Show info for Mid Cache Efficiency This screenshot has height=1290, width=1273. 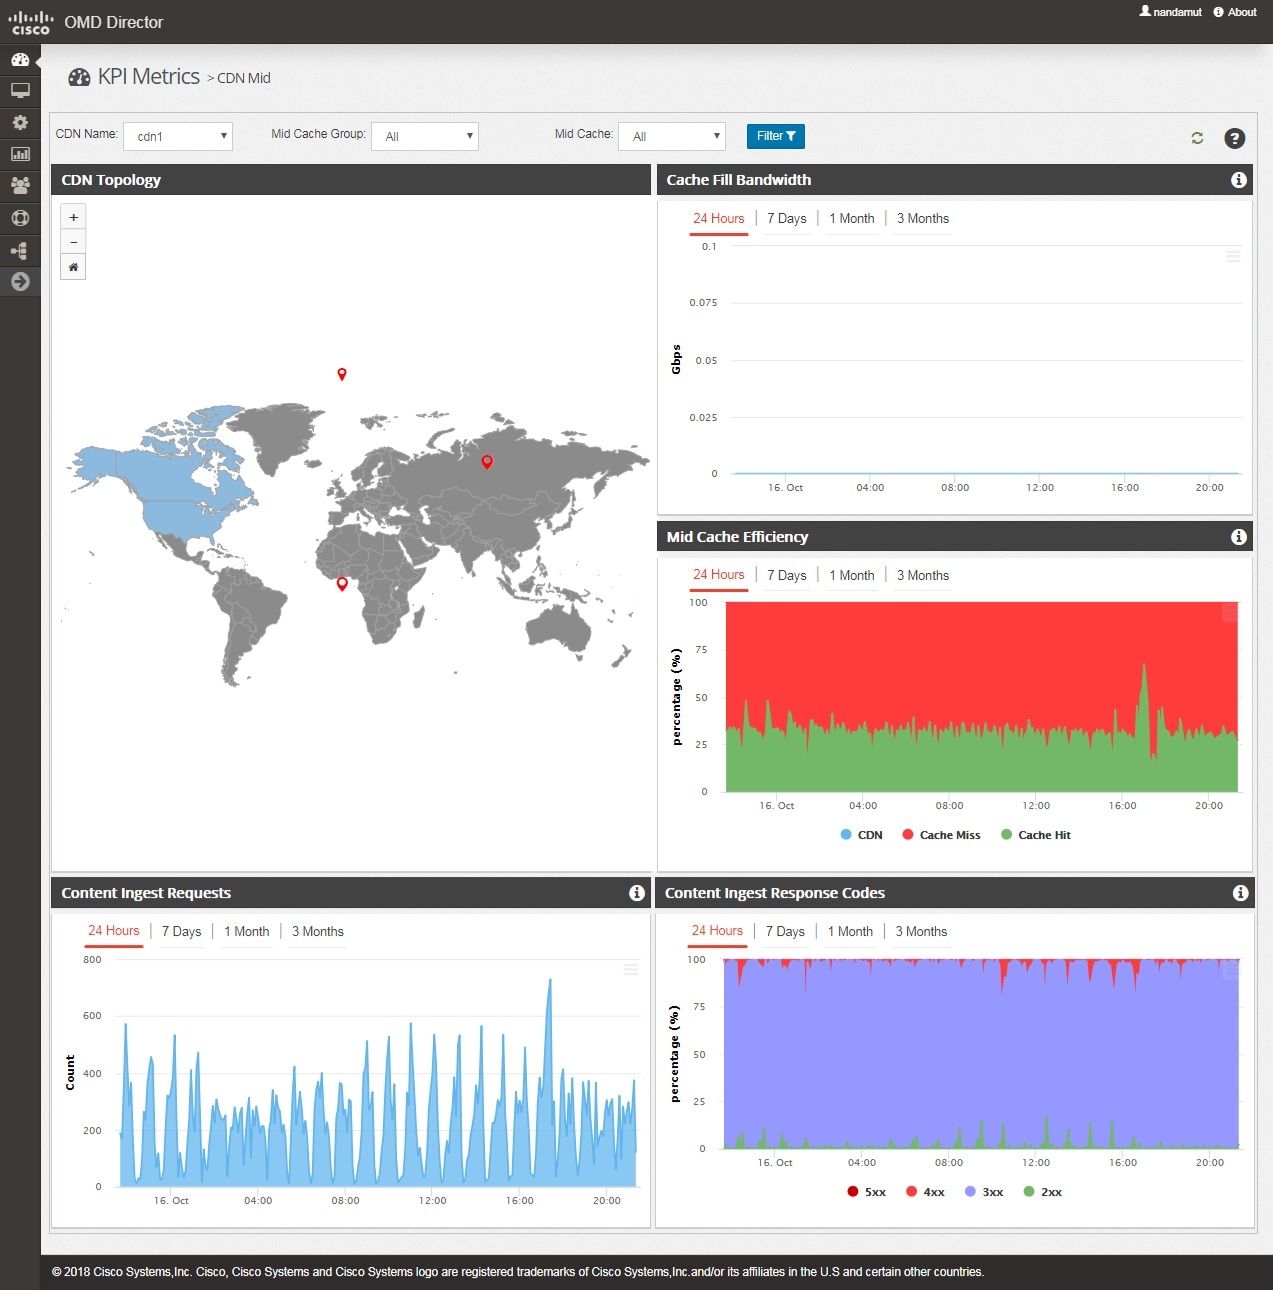(1239, 537)
